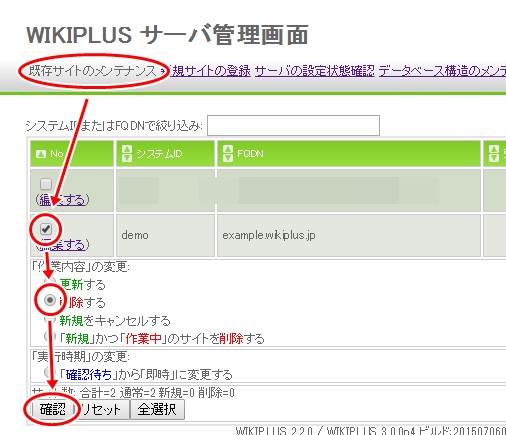The image size is (506, 435).
Task: Uncheck the demo site checkbox
Action: pos(46,229)
